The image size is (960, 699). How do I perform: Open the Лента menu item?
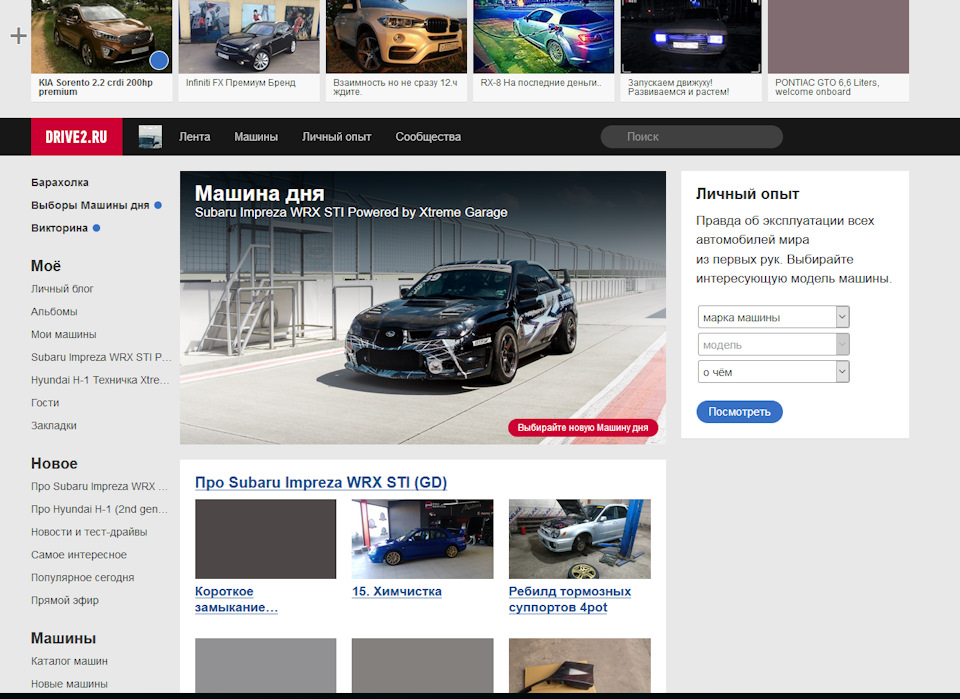[x=195, y=136]
